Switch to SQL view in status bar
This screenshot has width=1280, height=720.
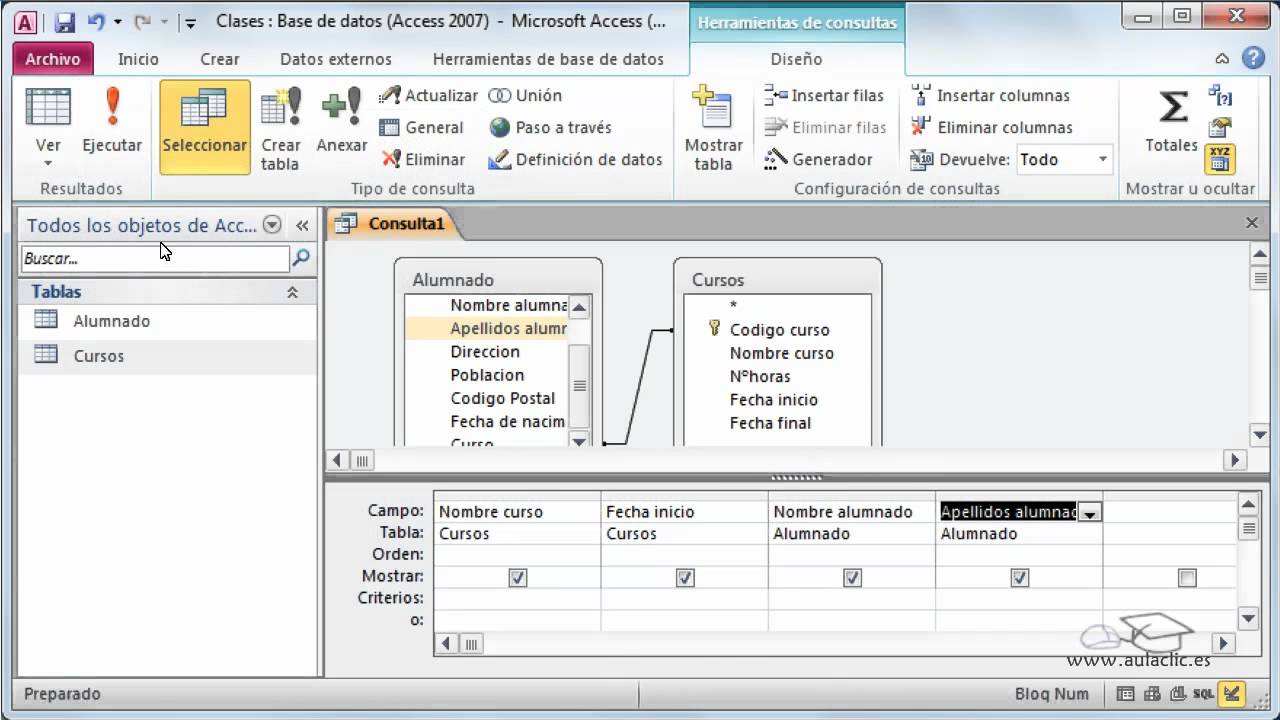[x=1204, y=693]
